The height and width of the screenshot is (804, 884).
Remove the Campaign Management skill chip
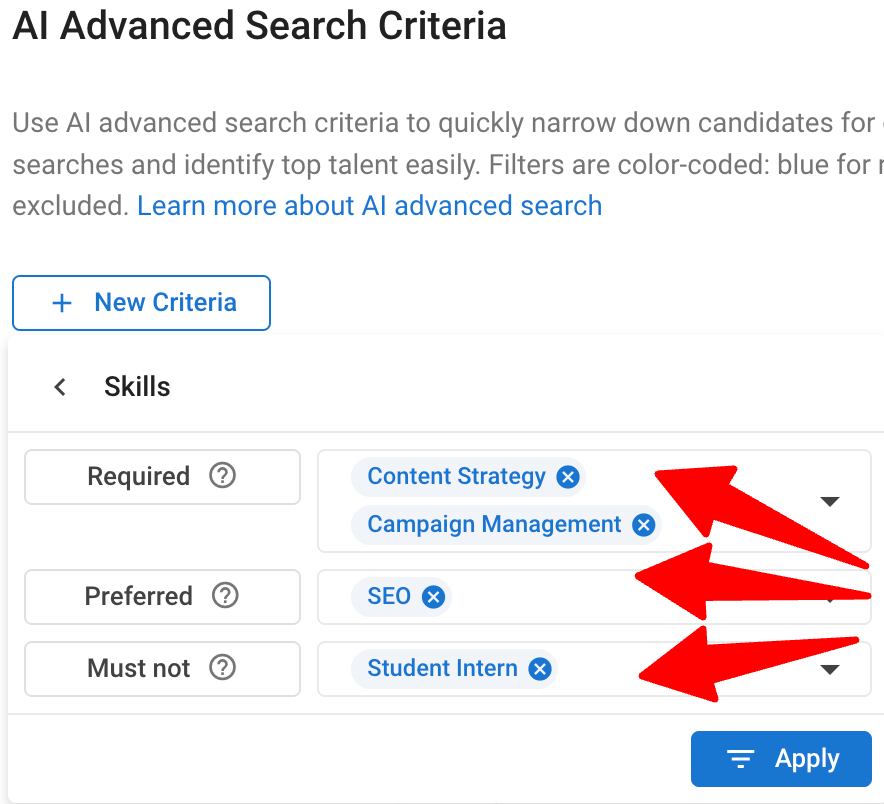pos(644,524)
